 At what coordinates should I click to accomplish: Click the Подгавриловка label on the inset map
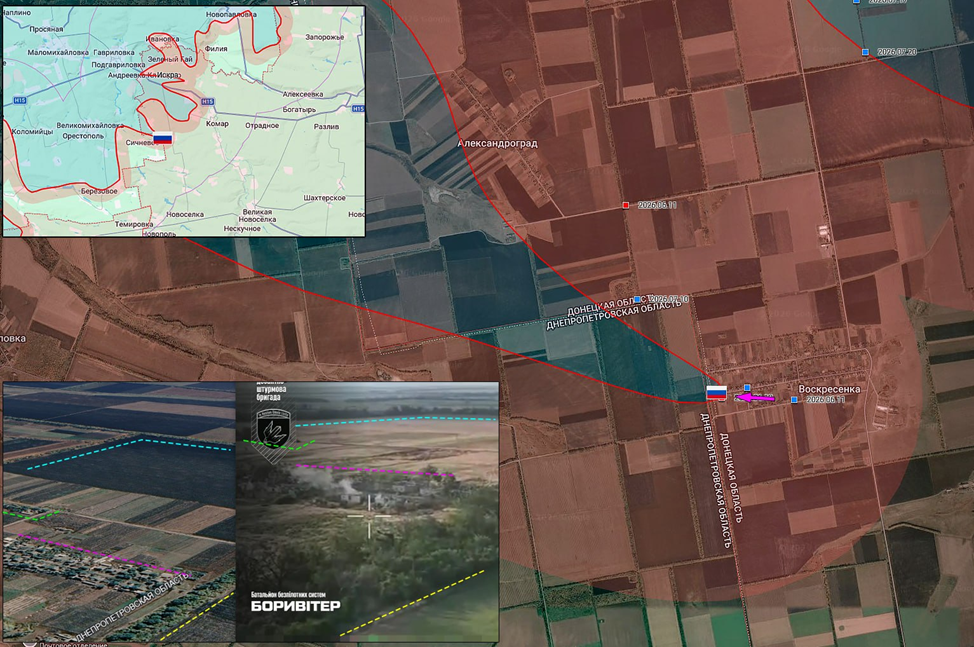(x=118, y=65)
